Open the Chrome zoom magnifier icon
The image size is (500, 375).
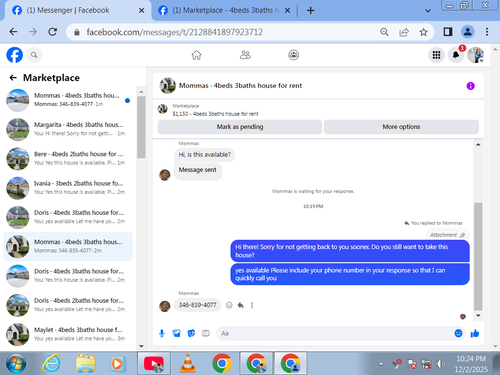(x=384, y=32)
